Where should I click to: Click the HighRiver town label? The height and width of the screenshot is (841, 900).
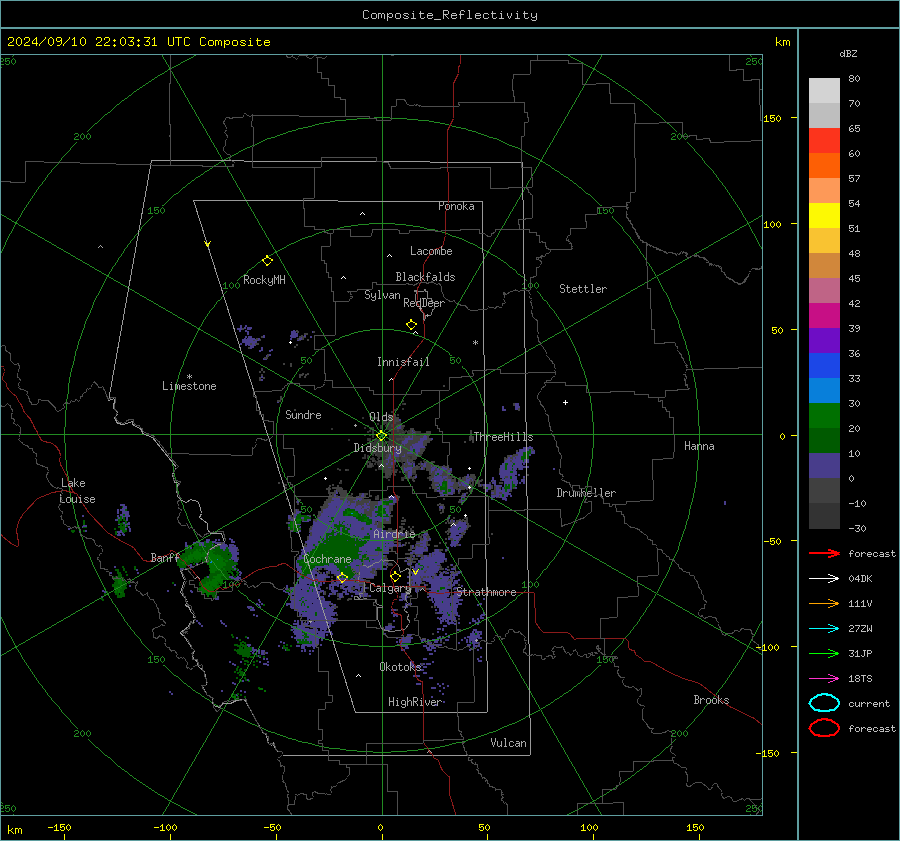415,702
